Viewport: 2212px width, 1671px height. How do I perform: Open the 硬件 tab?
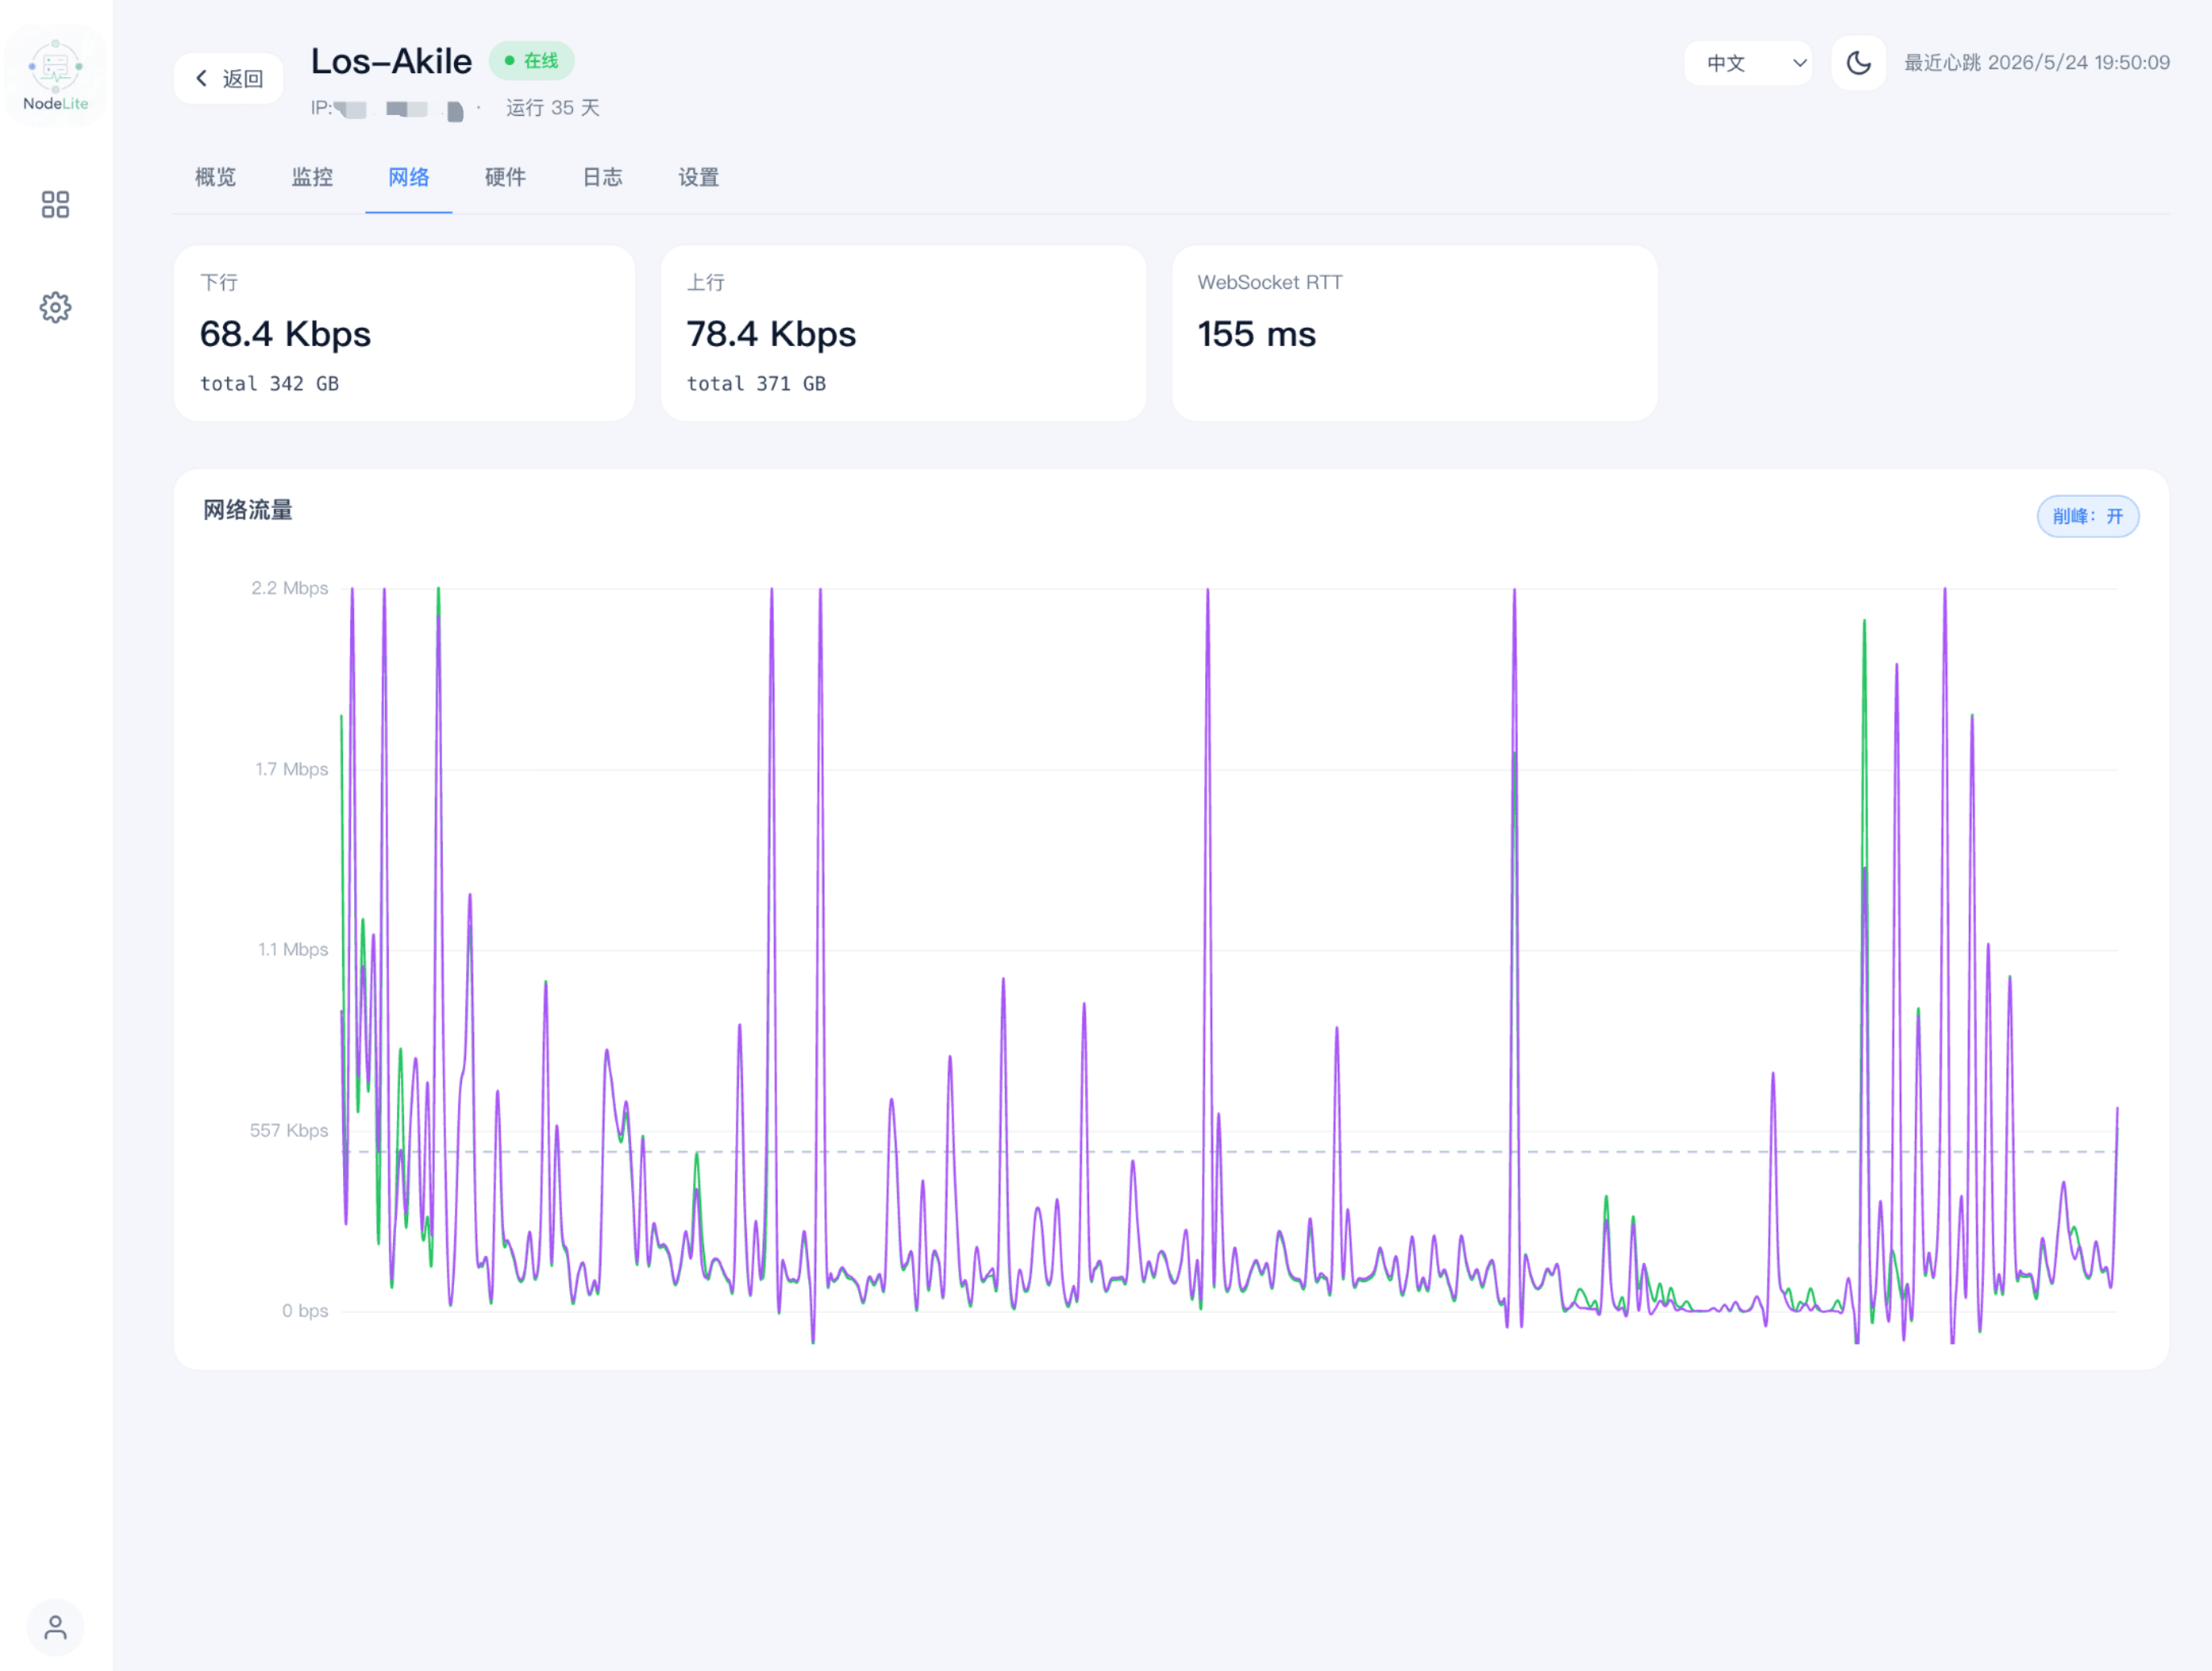coord(506,178)
